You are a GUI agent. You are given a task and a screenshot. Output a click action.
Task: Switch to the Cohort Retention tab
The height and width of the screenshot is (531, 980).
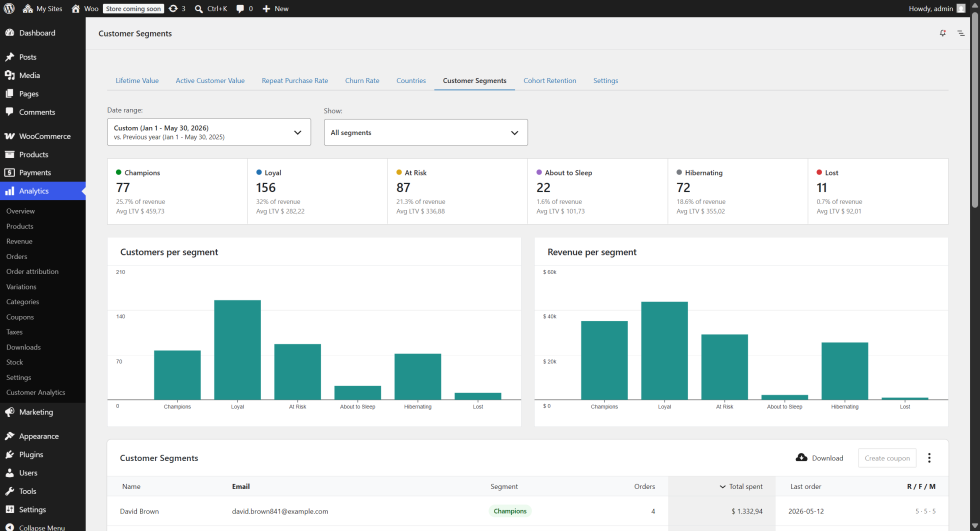point(549,81)
